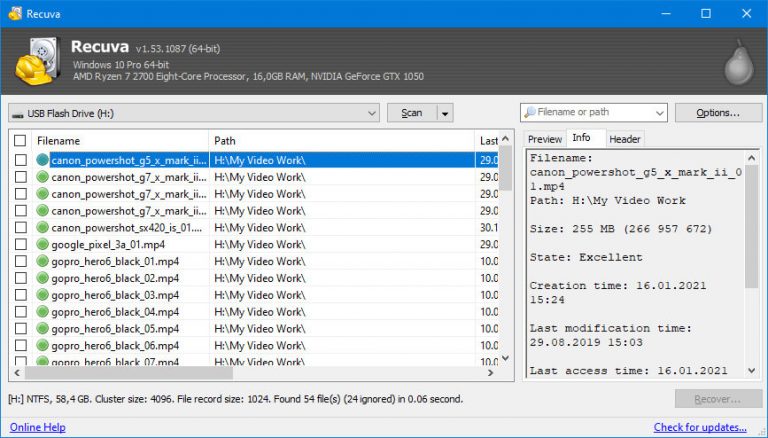Screen dimensions: 768x438
Task: Click the USB drive icon in drive selector
Action: (18, 113)
